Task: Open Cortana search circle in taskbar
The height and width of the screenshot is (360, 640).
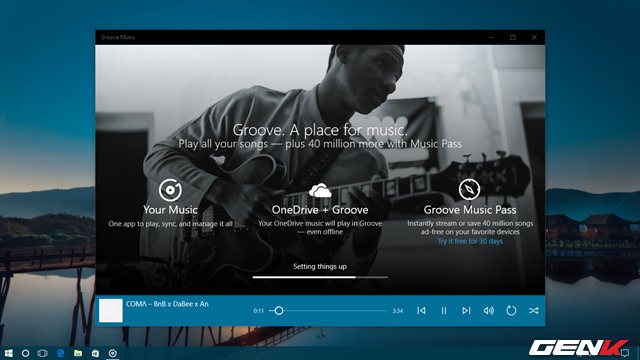Action: tap(25, 353)
